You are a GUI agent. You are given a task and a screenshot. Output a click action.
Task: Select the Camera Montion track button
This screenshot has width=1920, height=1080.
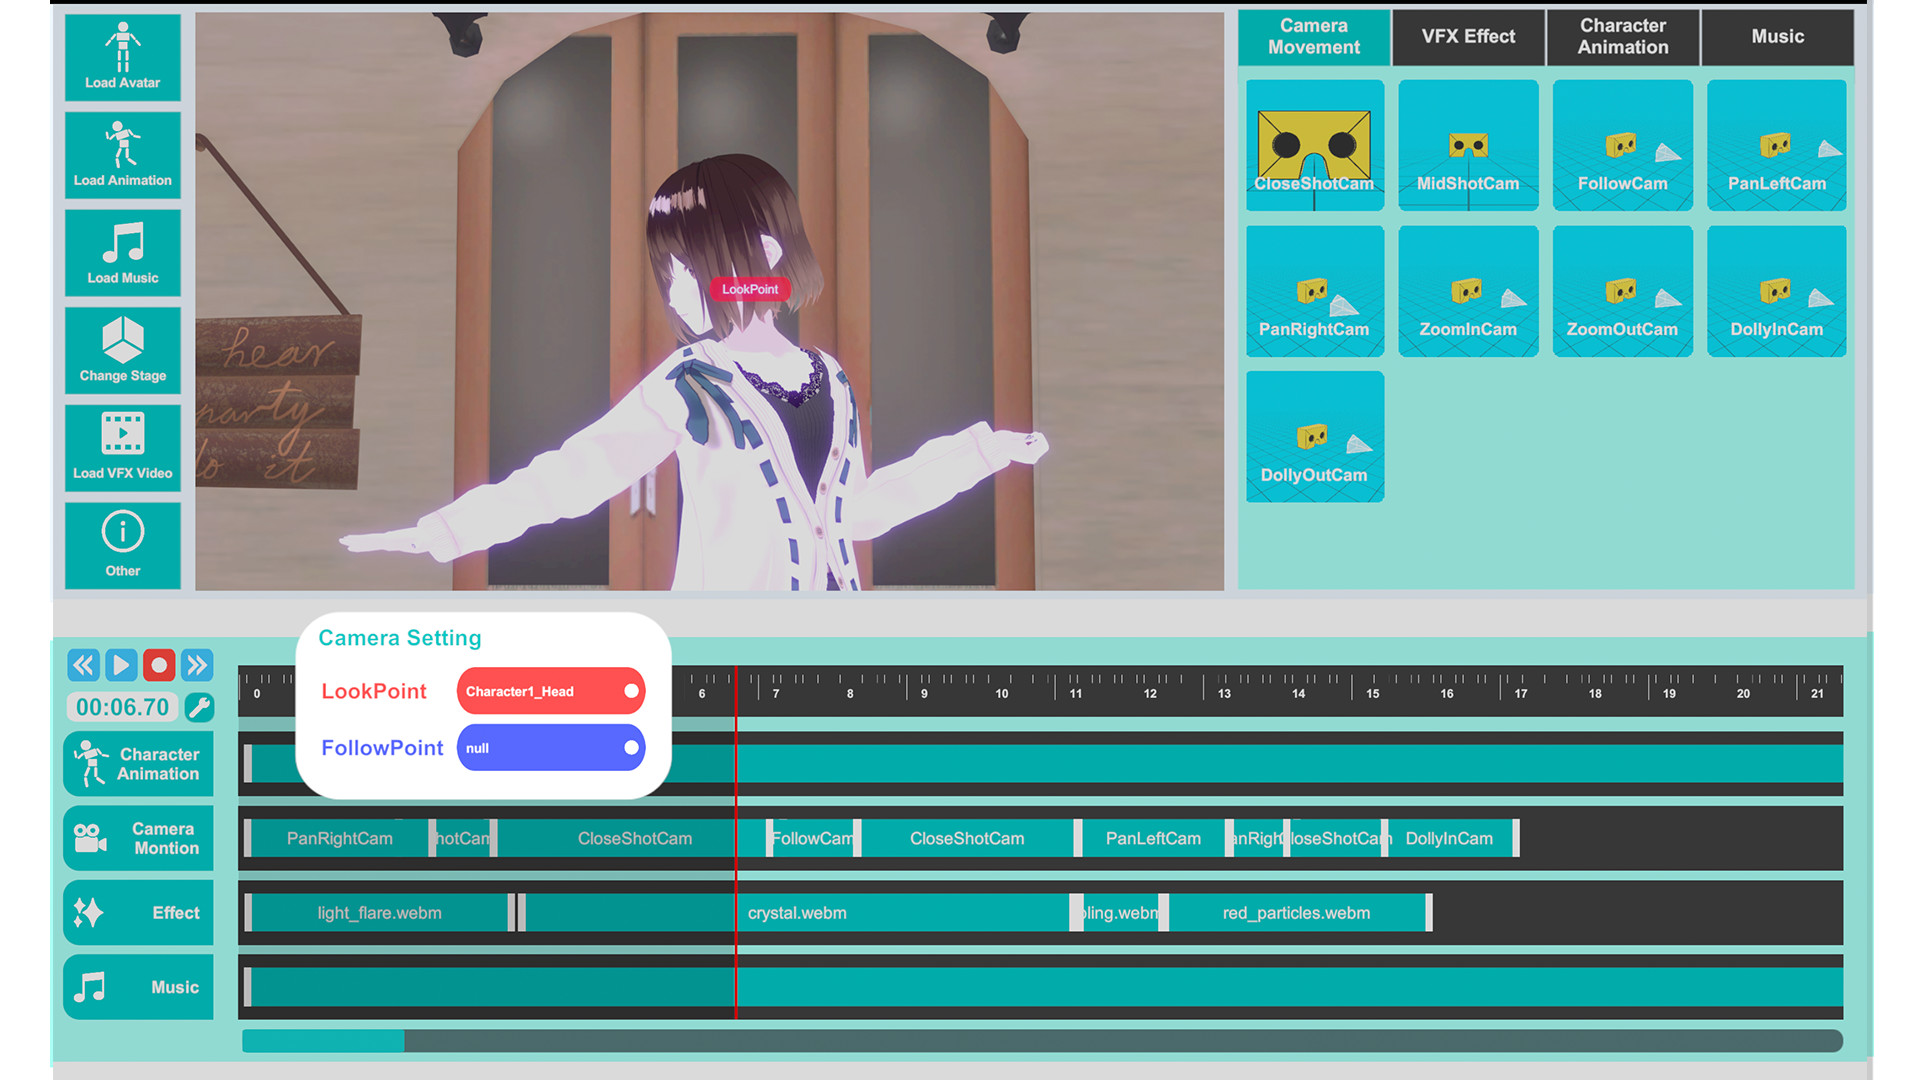pyautogui.click(x=138, y=838)
